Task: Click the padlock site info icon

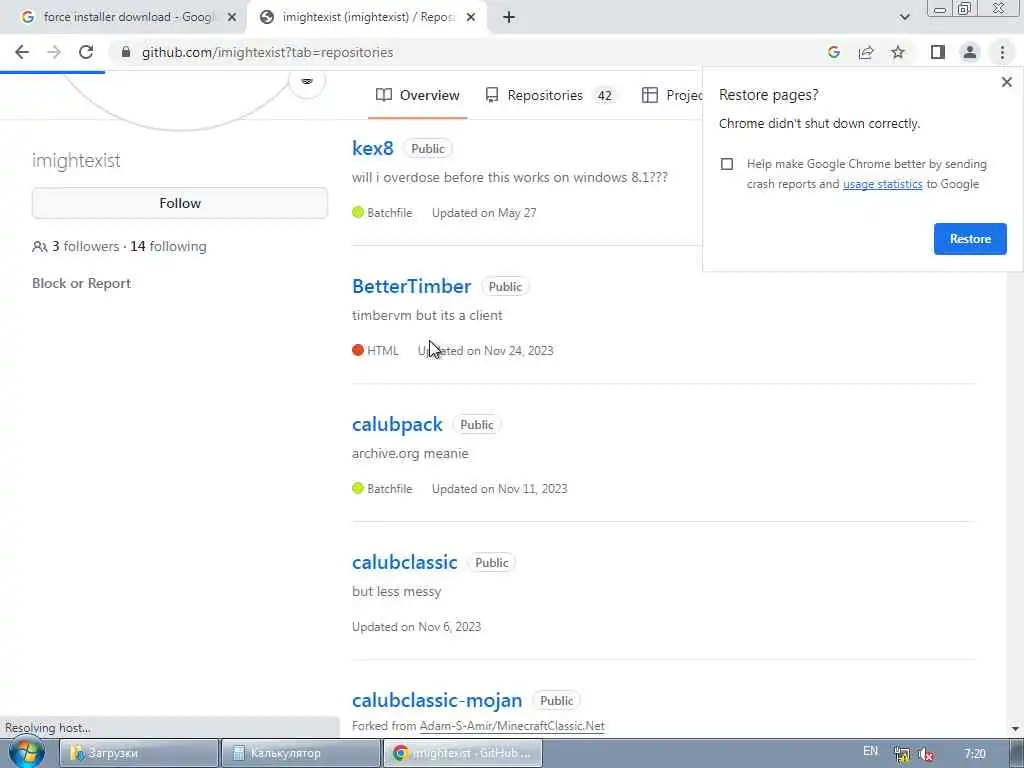Action: click(126, 52)
